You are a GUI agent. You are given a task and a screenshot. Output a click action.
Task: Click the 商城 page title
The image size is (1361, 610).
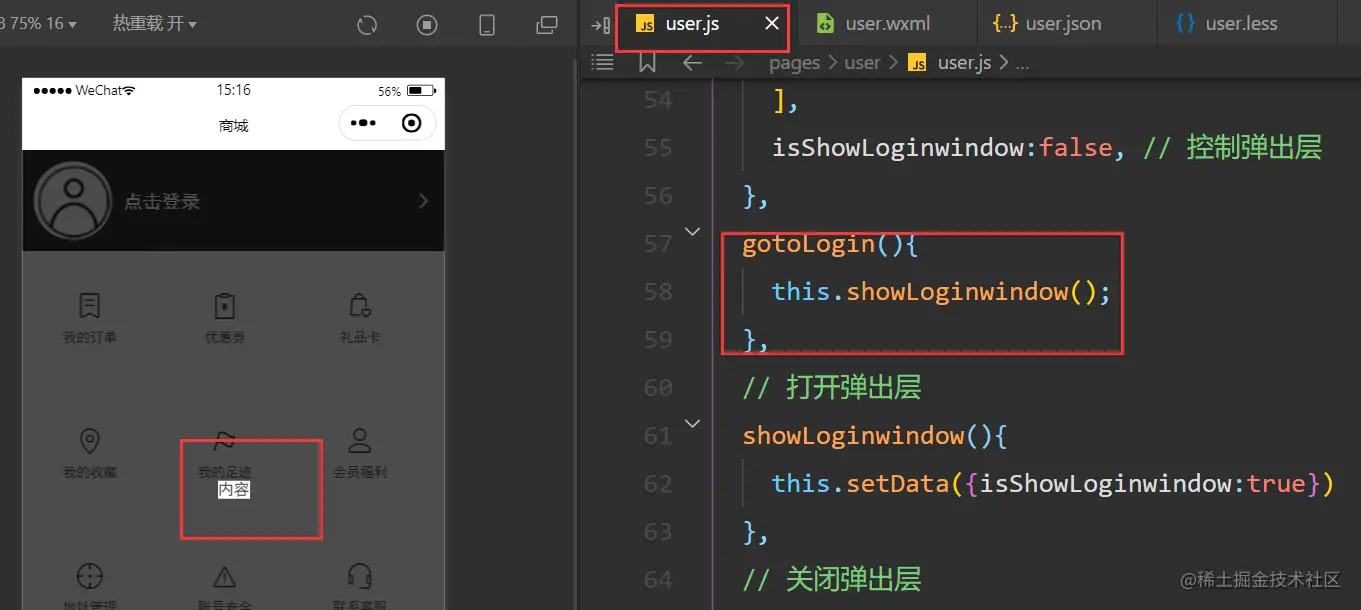click(234, 126)
